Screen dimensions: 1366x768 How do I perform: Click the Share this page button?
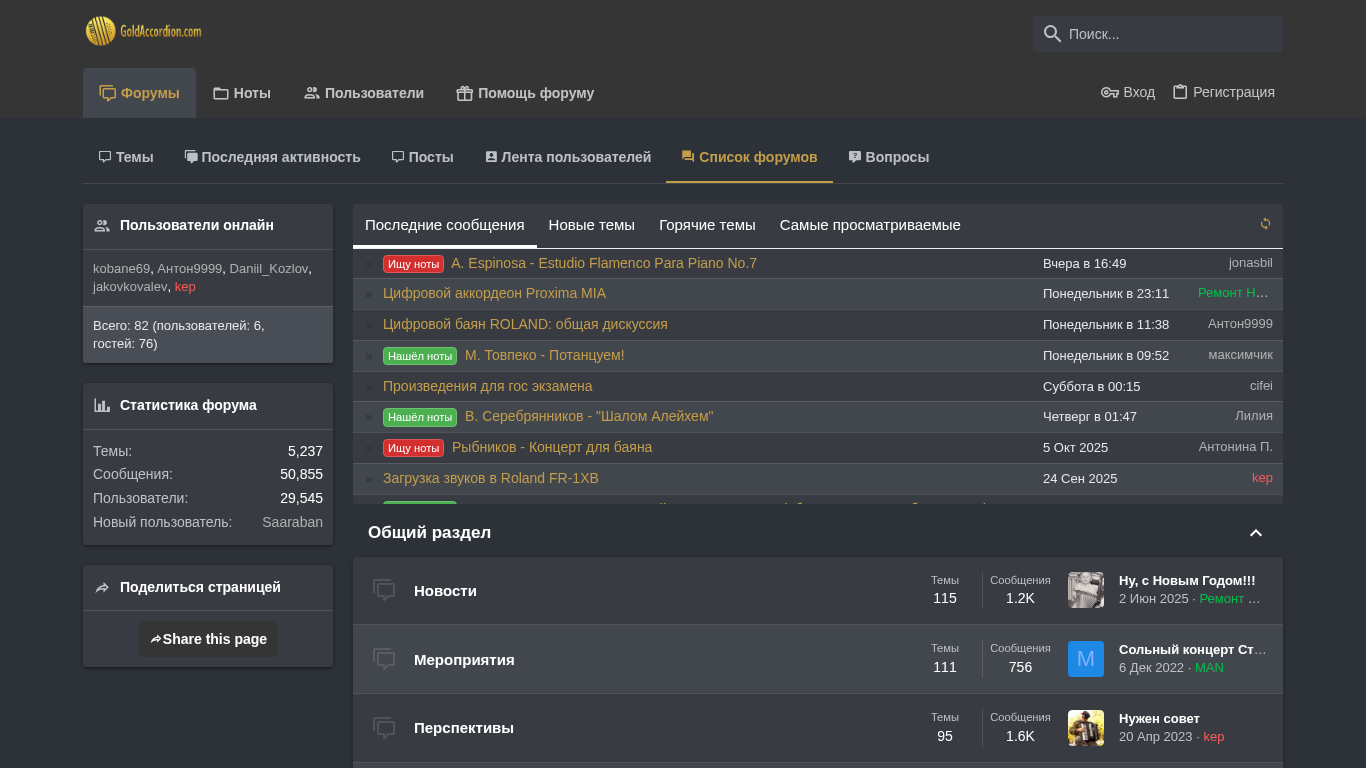208,639
